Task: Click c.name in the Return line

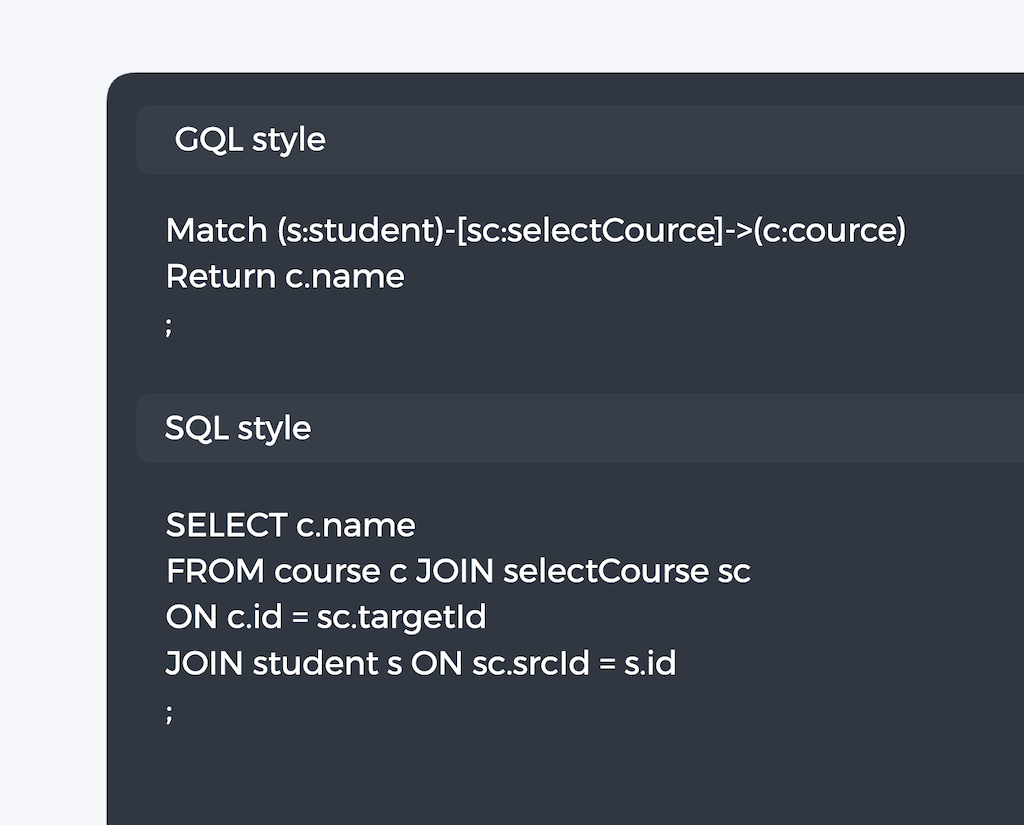Action: click(345, 276)
